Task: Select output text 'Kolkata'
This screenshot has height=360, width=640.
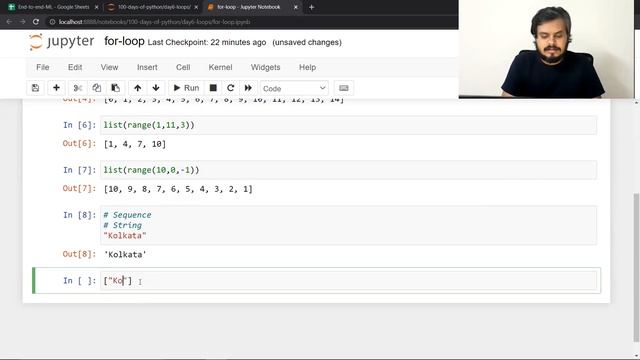Action: tap(125, 255)
